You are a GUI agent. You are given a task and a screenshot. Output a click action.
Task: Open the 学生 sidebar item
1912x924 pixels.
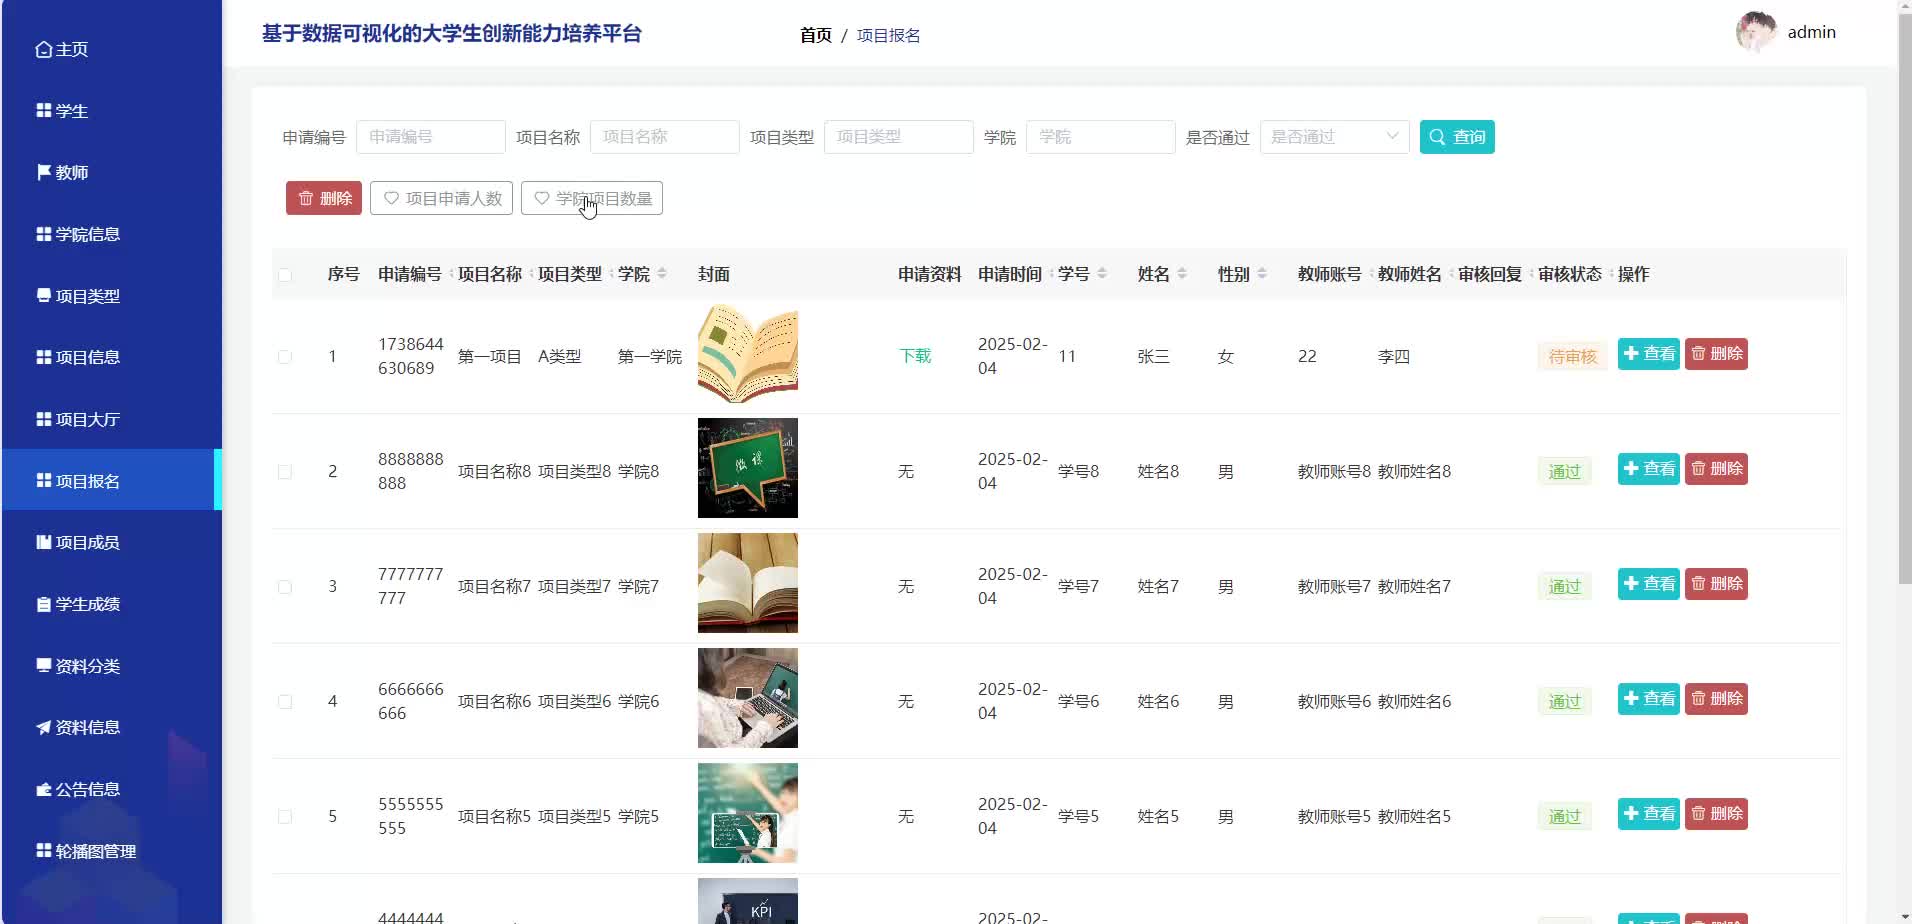62,111
